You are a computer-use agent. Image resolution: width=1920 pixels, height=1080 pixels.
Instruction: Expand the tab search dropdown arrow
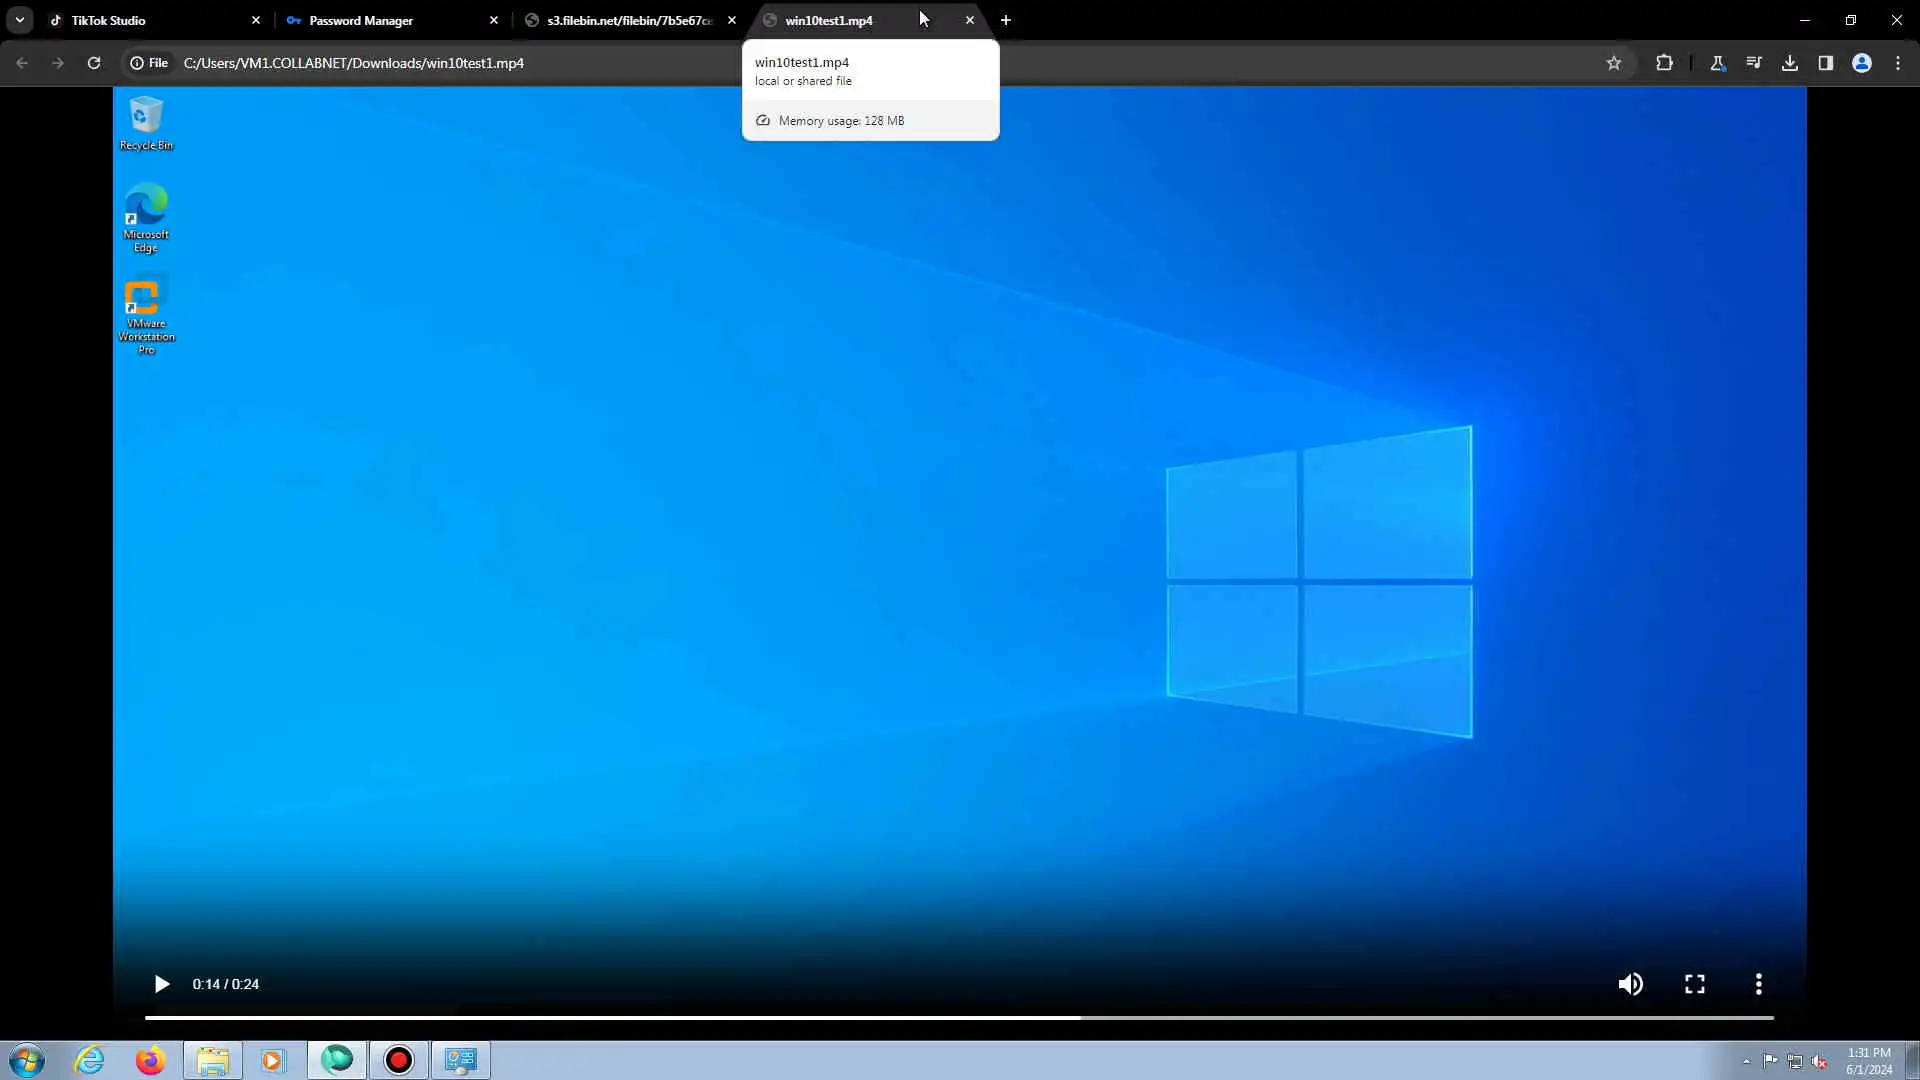pyautogui.click(x=20, y=20)
